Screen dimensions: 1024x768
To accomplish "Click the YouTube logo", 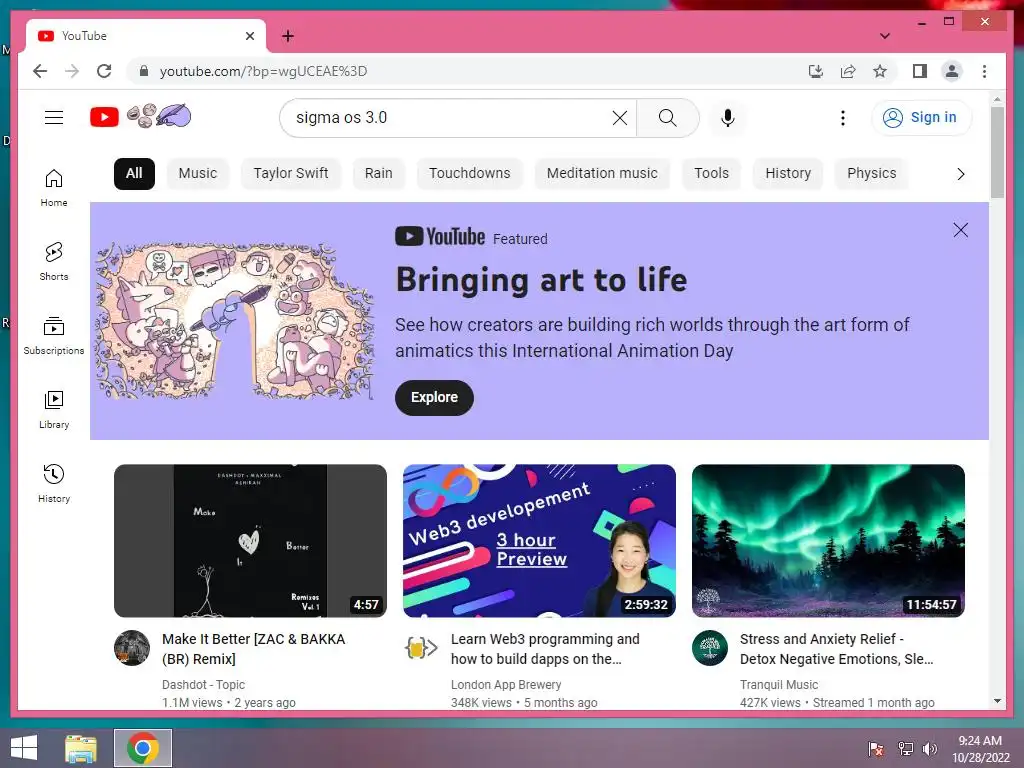I will (104, 118).
